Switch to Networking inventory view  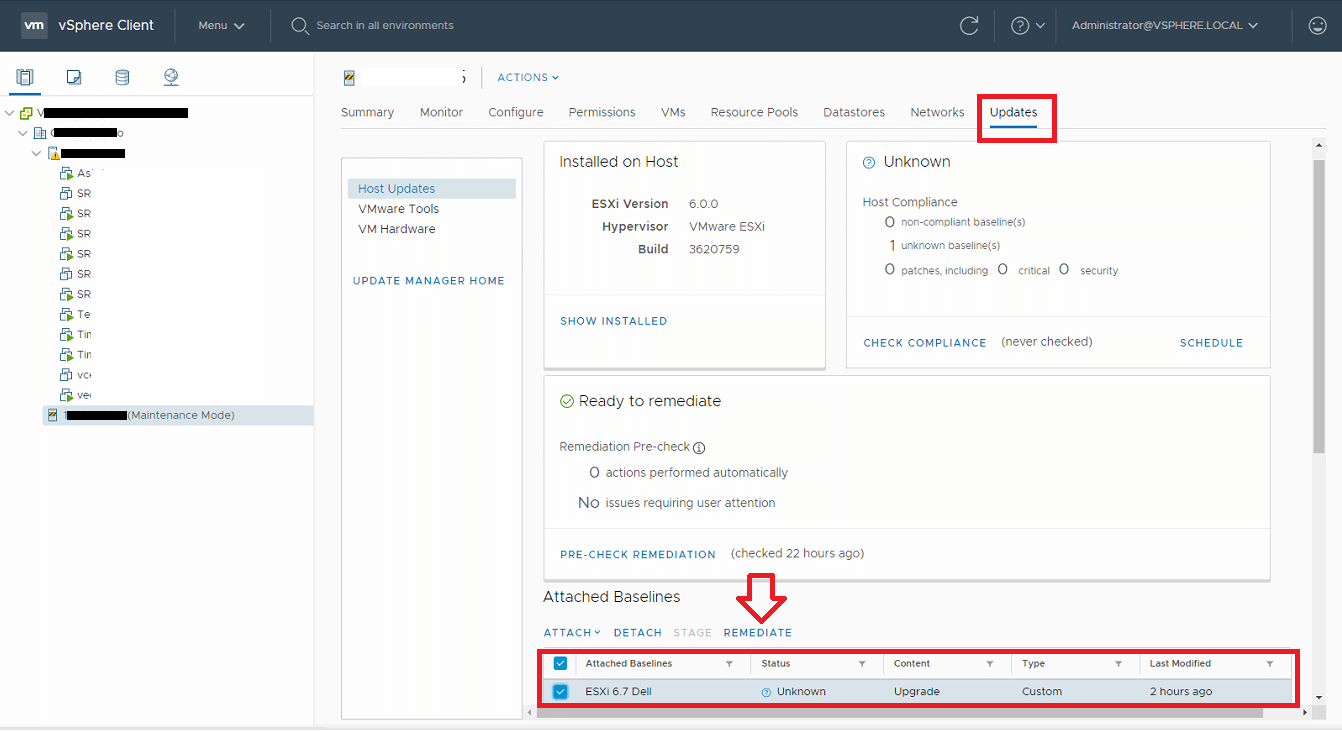tap(171, 77)
